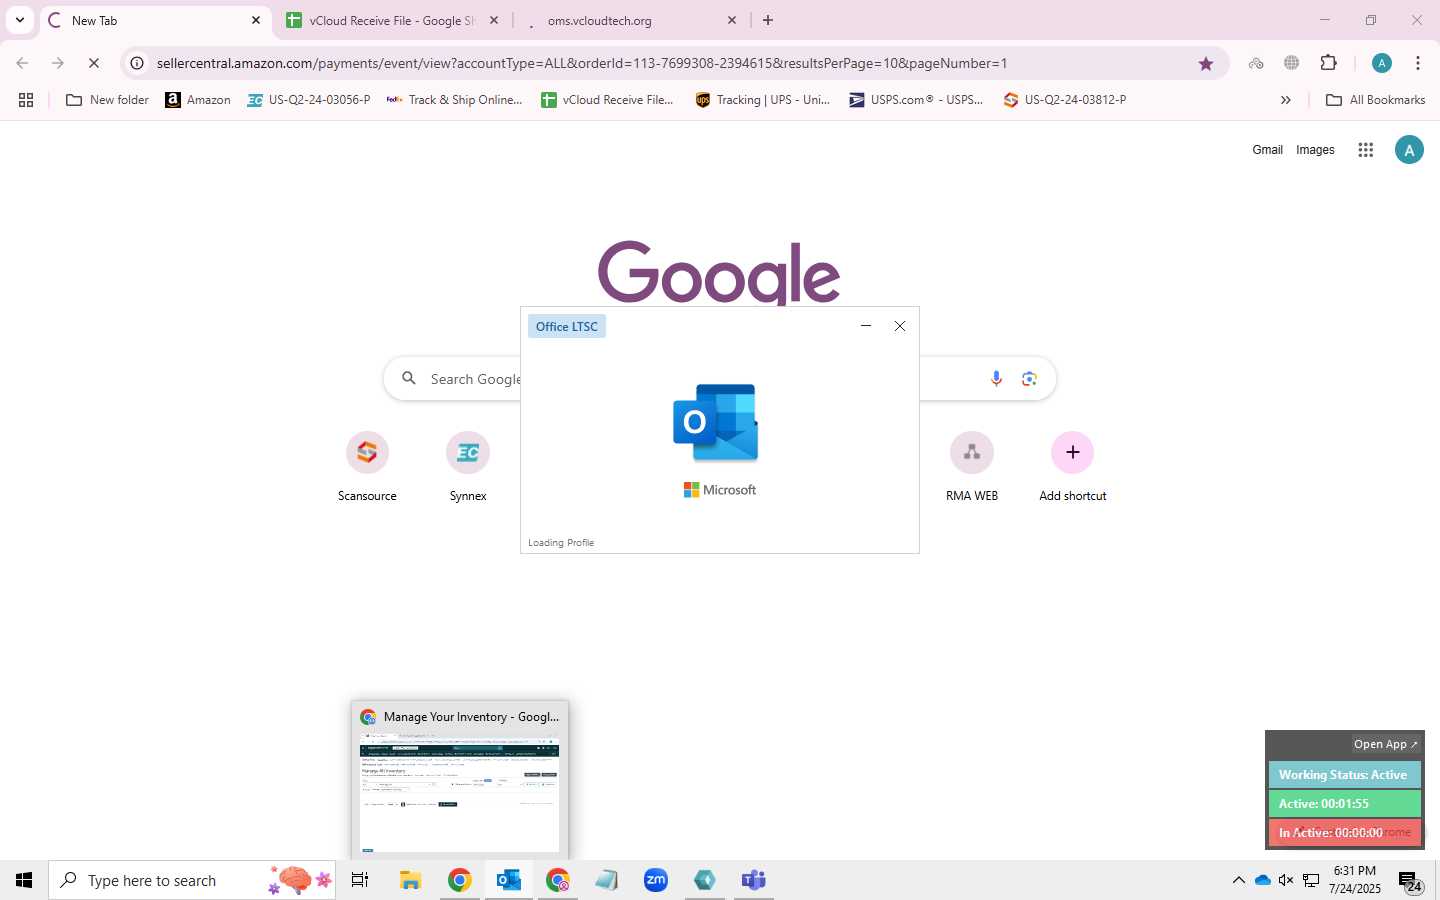This screenshot has width=1440, height=900.
Task: Open the Google account avatar
Action: (x=1409, y=150)
